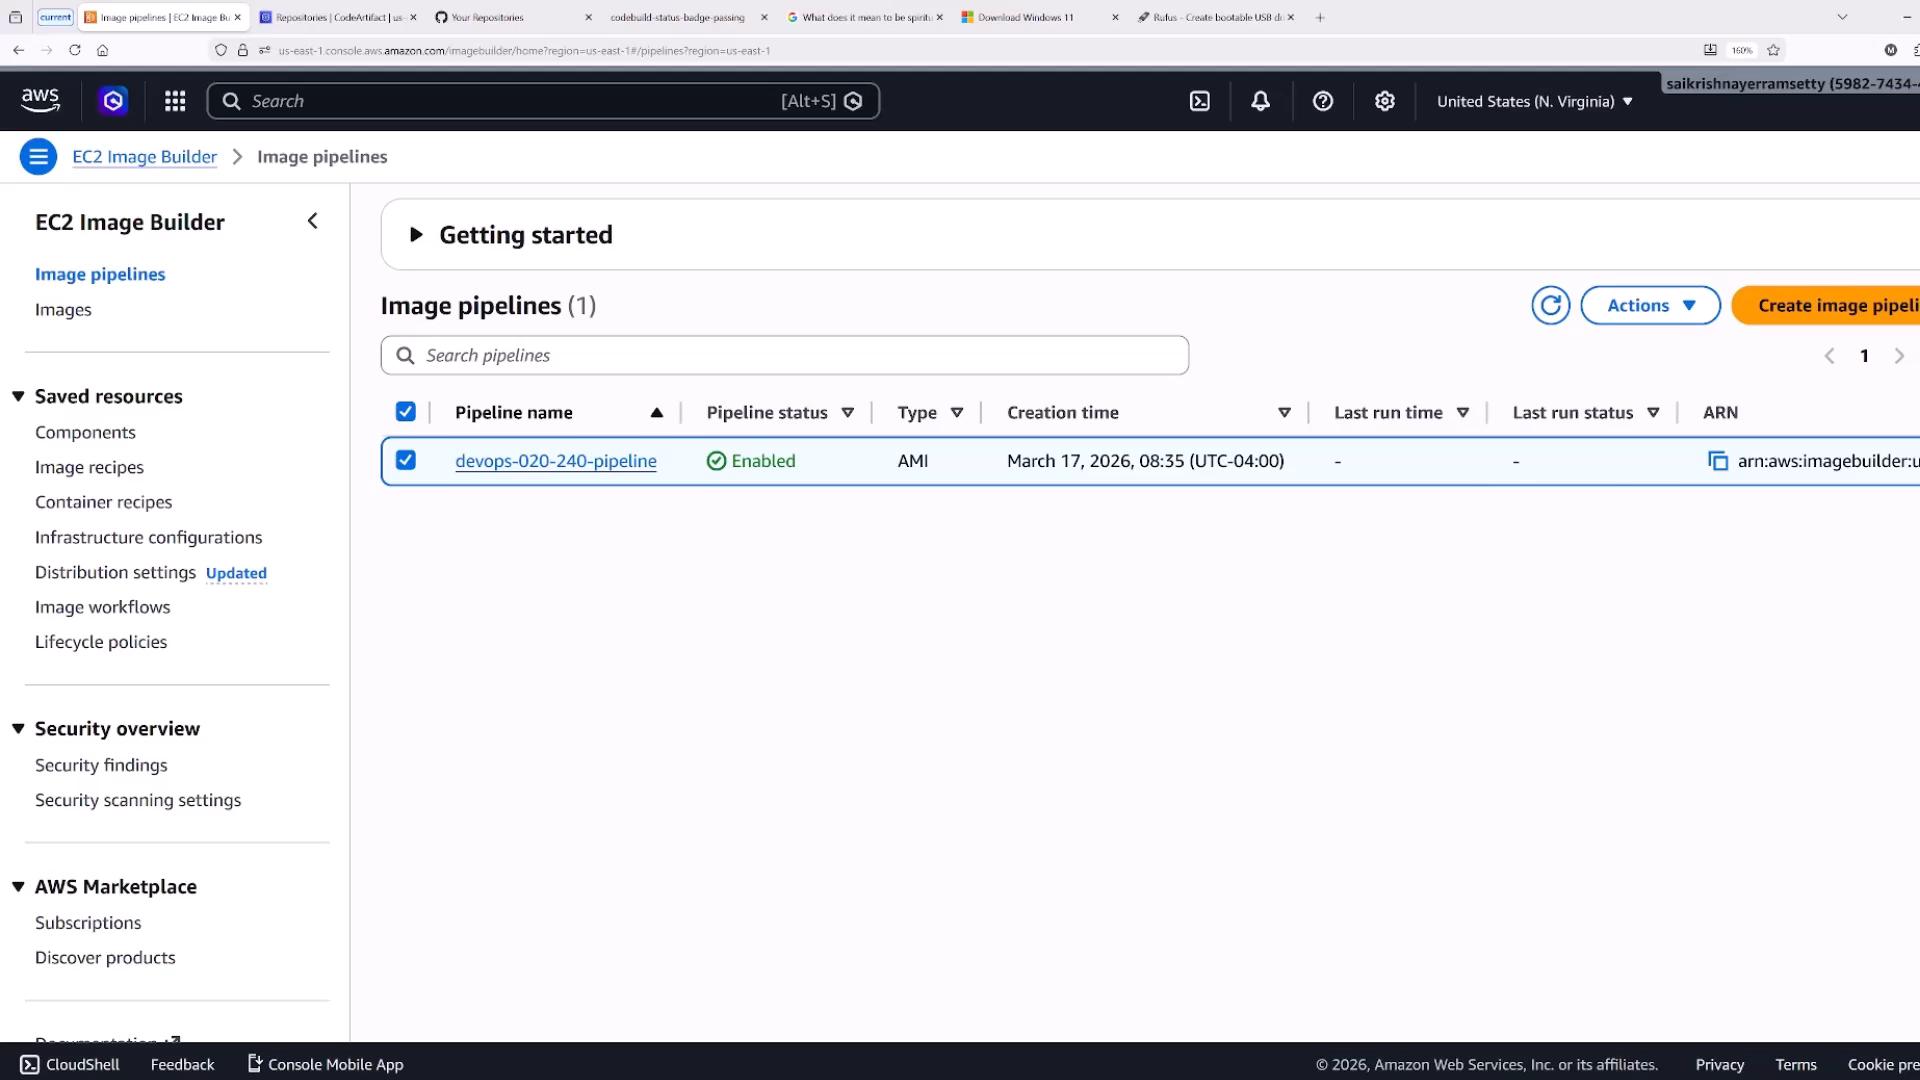The width and height of the screenshot is (1920, 1080).
Task: Go to the next page of pipelines
Action: pyautogui.click(x=1899, y=356)
